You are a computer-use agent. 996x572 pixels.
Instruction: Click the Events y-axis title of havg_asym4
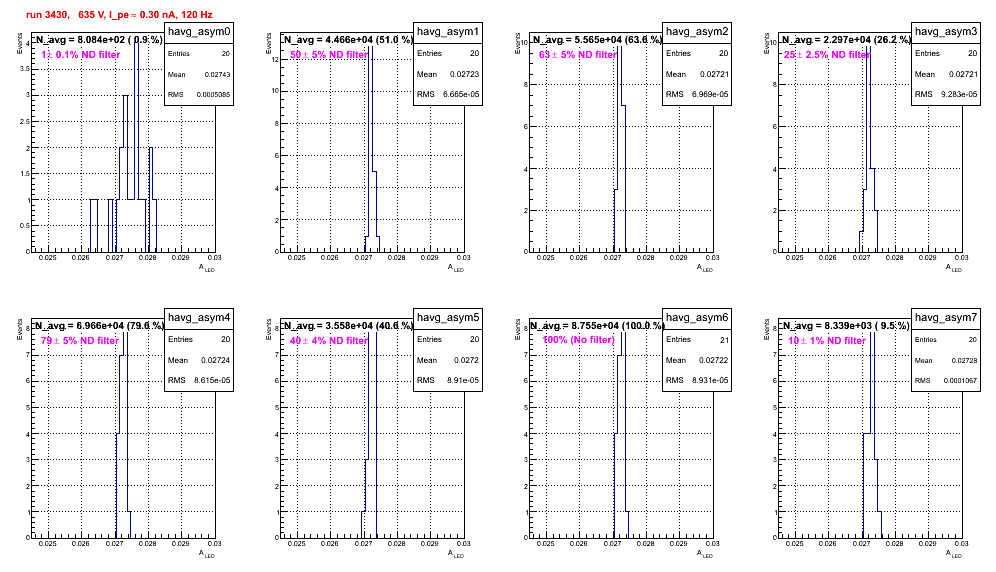[20, 329]
